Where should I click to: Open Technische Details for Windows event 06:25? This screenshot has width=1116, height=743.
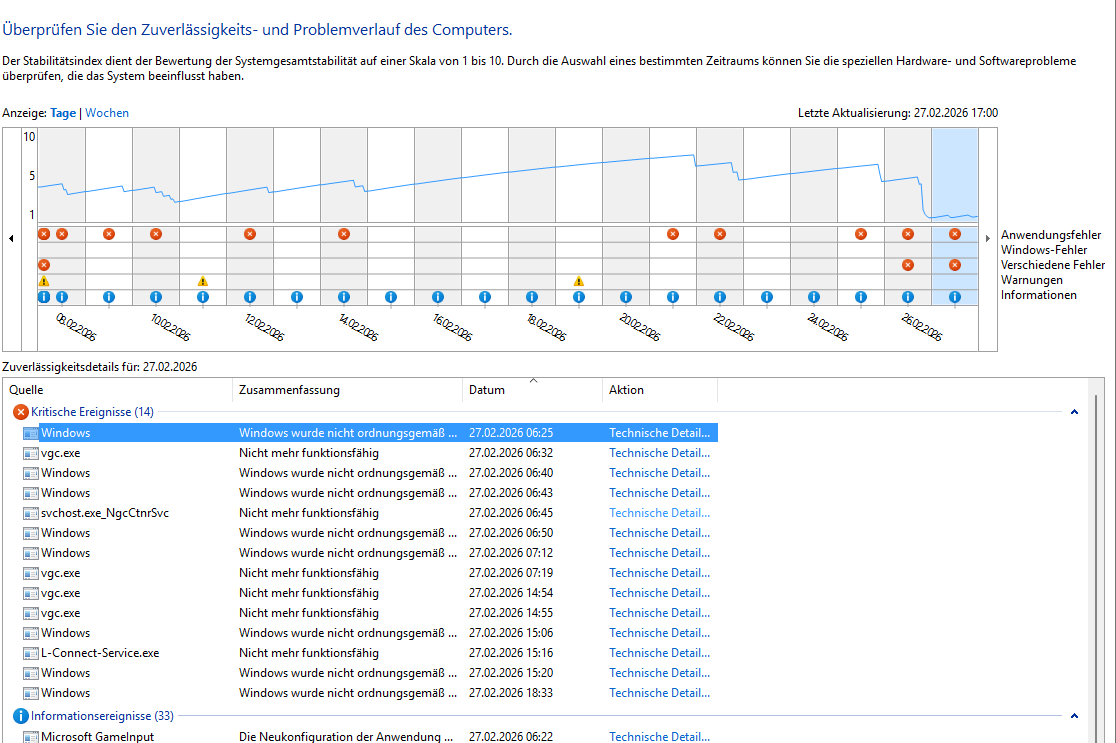659,433
